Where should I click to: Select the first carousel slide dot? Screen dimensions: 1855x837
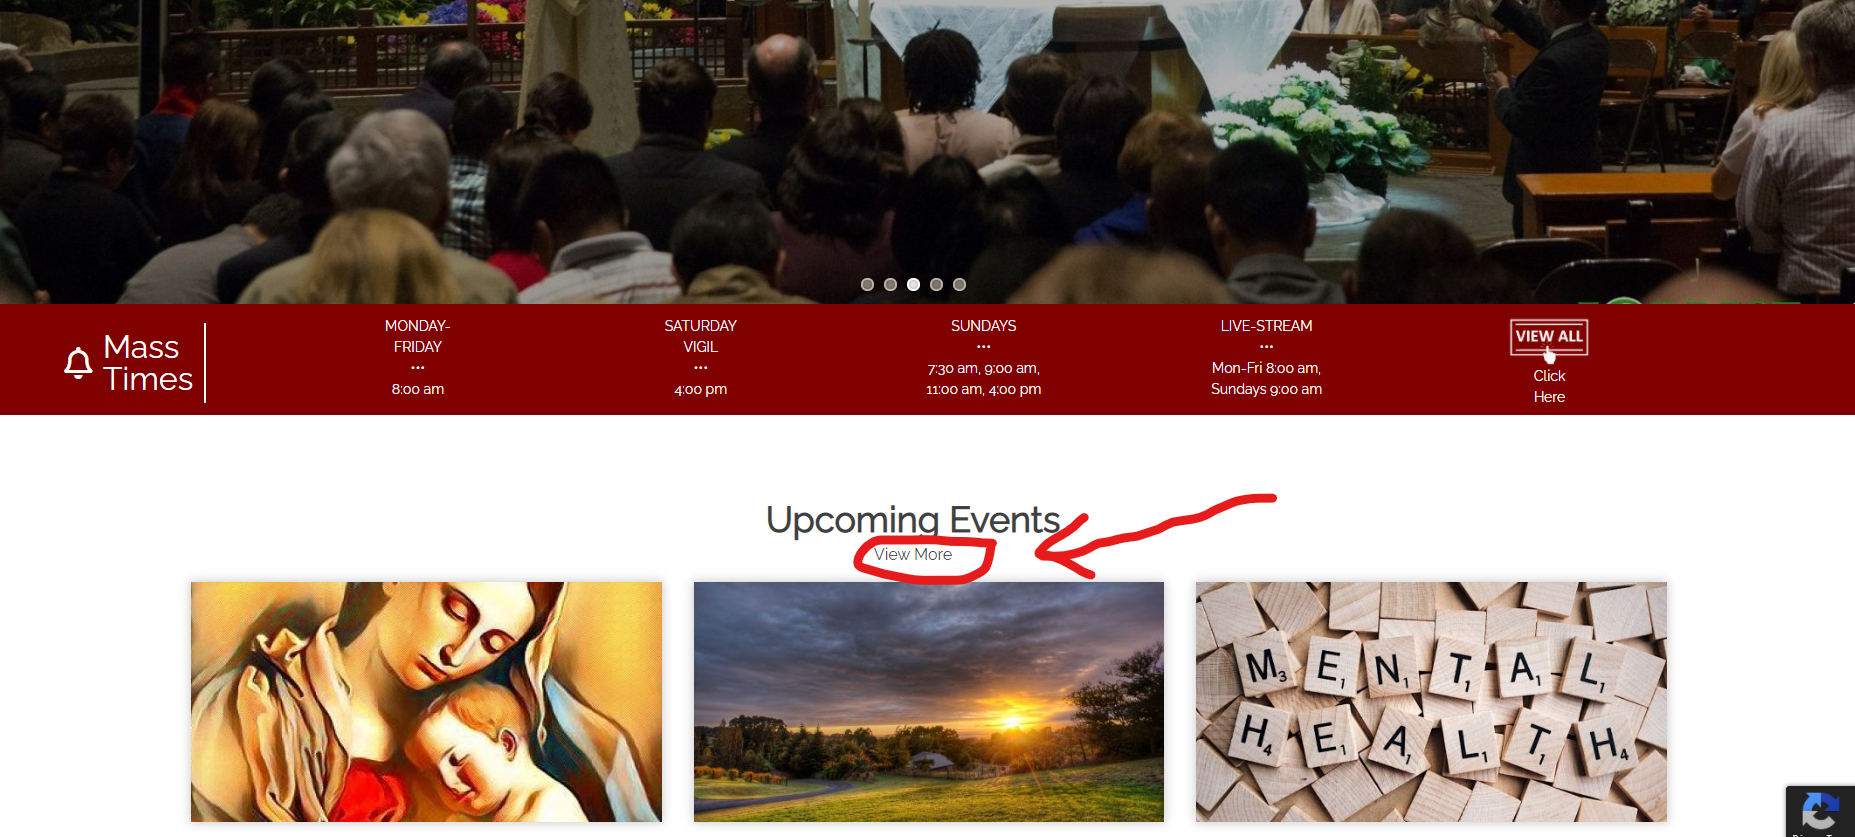point(867,285)
